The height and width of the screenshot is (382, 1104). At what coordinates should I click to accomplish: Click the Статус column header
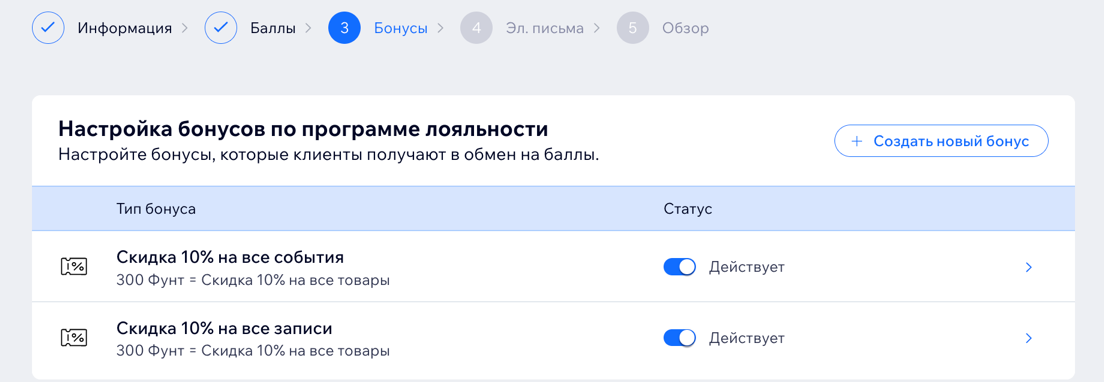(x=688, y=209)
